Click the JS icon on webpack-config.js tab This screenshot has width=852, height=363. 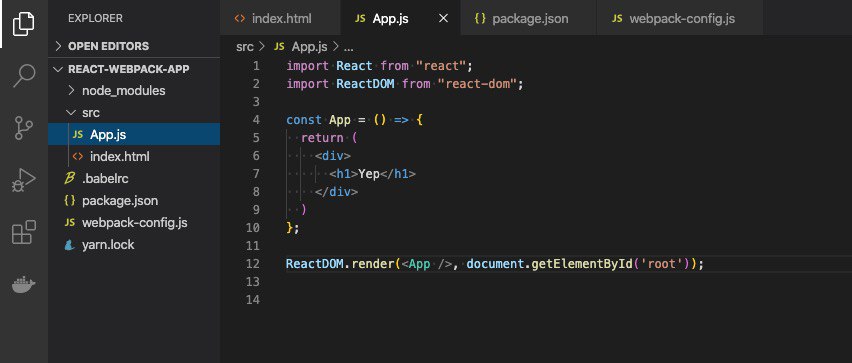[617, 18]
